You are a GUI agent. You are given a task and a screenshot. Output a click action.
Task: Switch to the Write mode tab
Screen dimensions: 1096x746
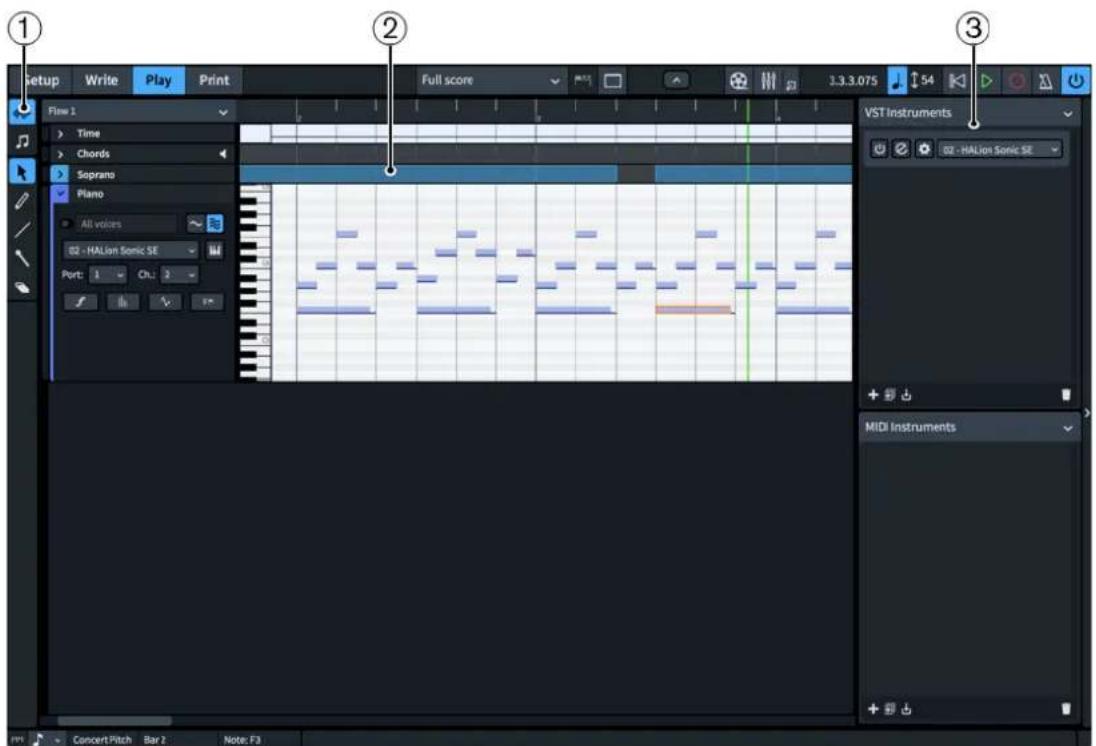point(101,80)
